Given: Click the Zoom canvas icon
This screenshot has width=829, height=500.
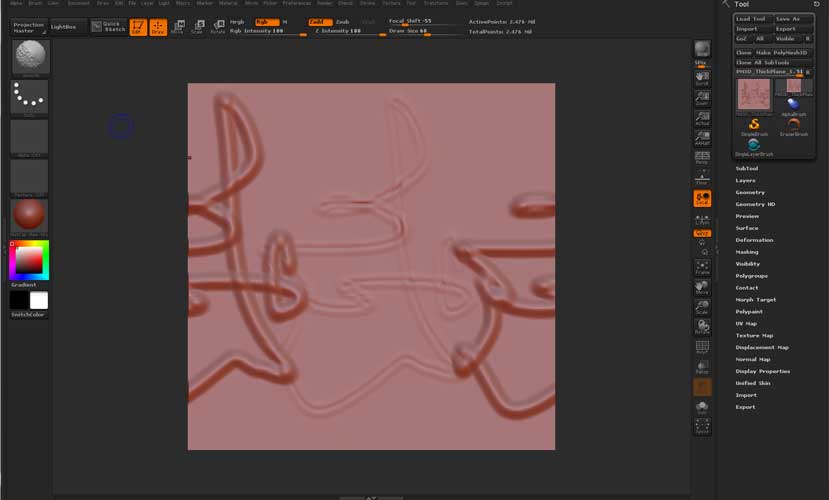Looking at the screenshot, I should pyautogui.click(x=702, y=98).
